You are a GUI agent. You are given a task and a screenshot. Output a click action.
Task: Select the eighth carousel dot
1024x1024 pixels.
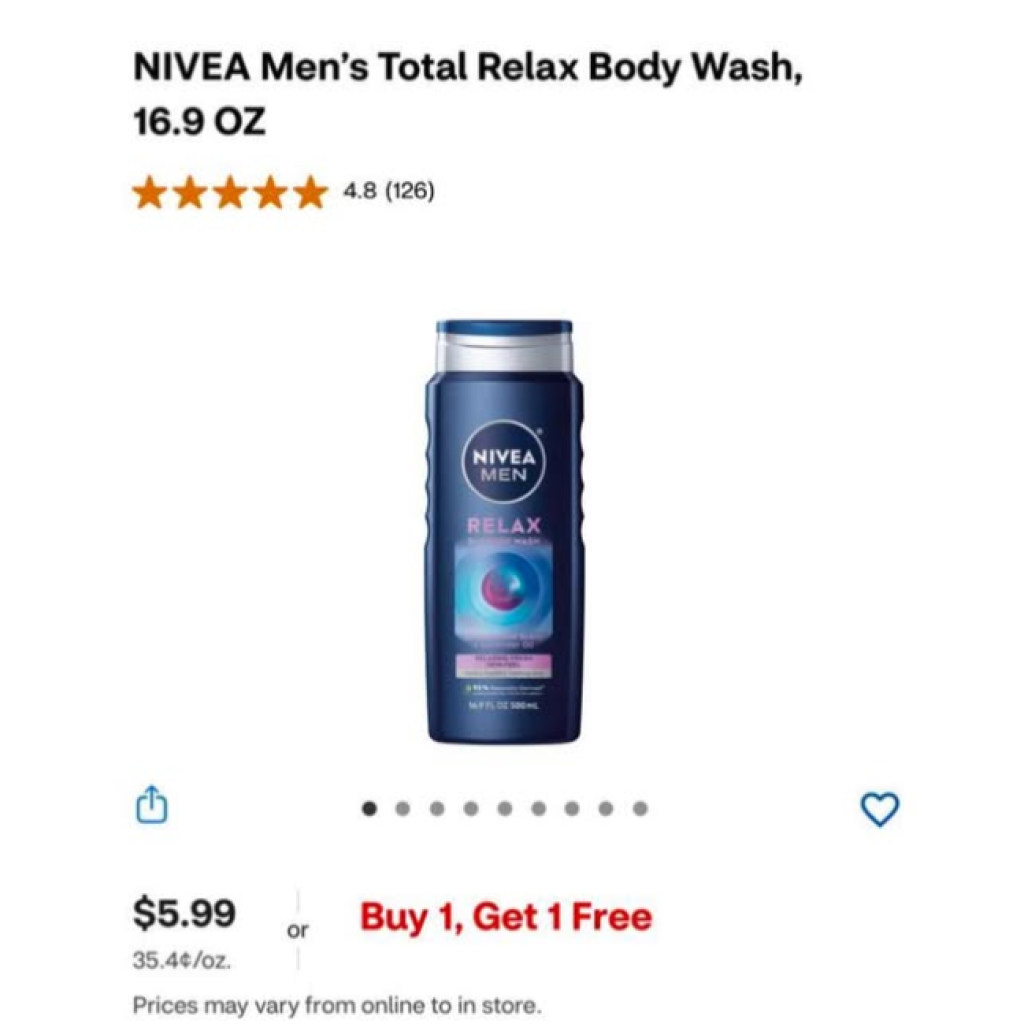[x=606, y=809]
